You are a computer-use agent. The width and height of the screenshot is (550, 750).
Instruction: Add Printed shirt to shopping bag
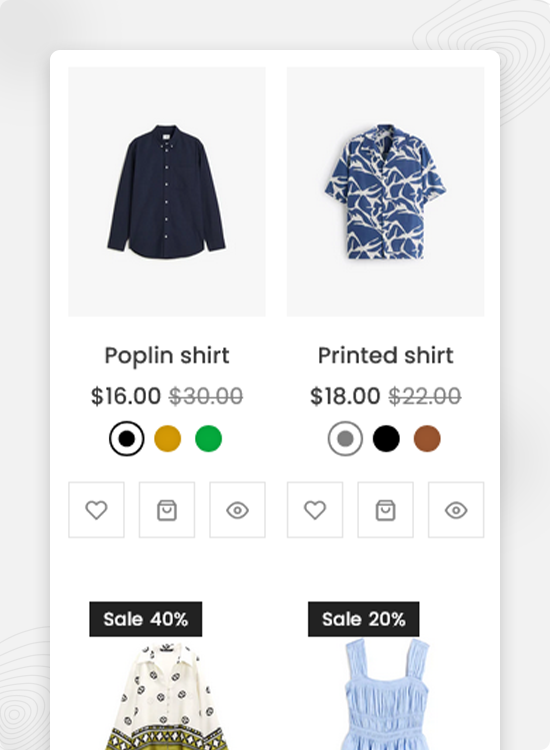pyautogui.click(x=385, y=510)
